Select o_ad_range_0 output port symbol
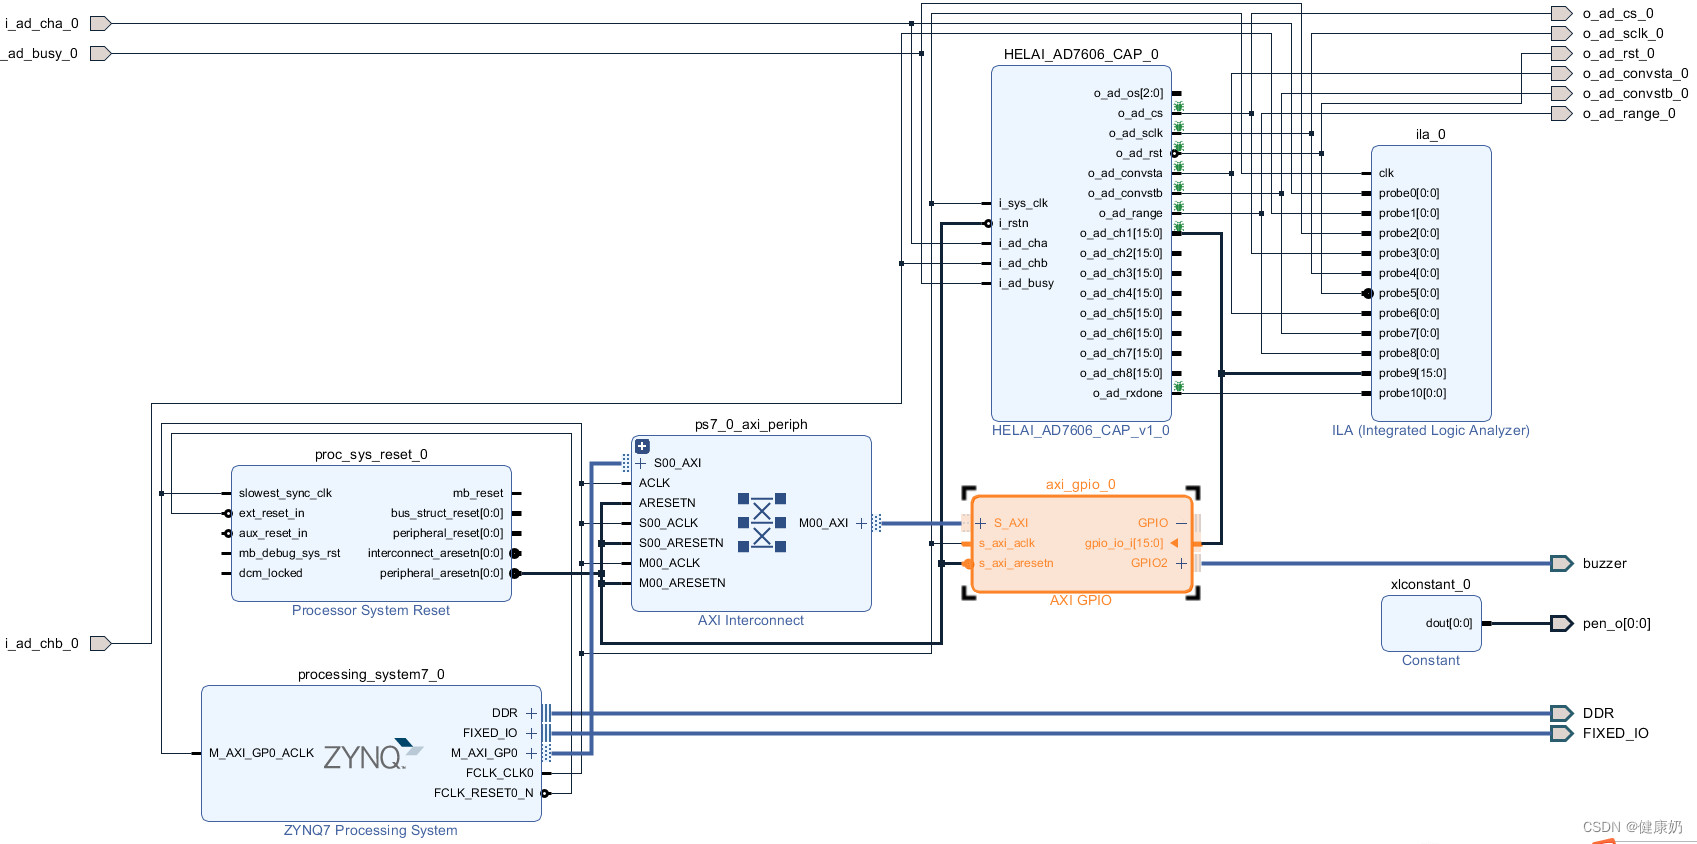The width and height of the screenshot is (1697, 844). click(x=1561, y=113)
